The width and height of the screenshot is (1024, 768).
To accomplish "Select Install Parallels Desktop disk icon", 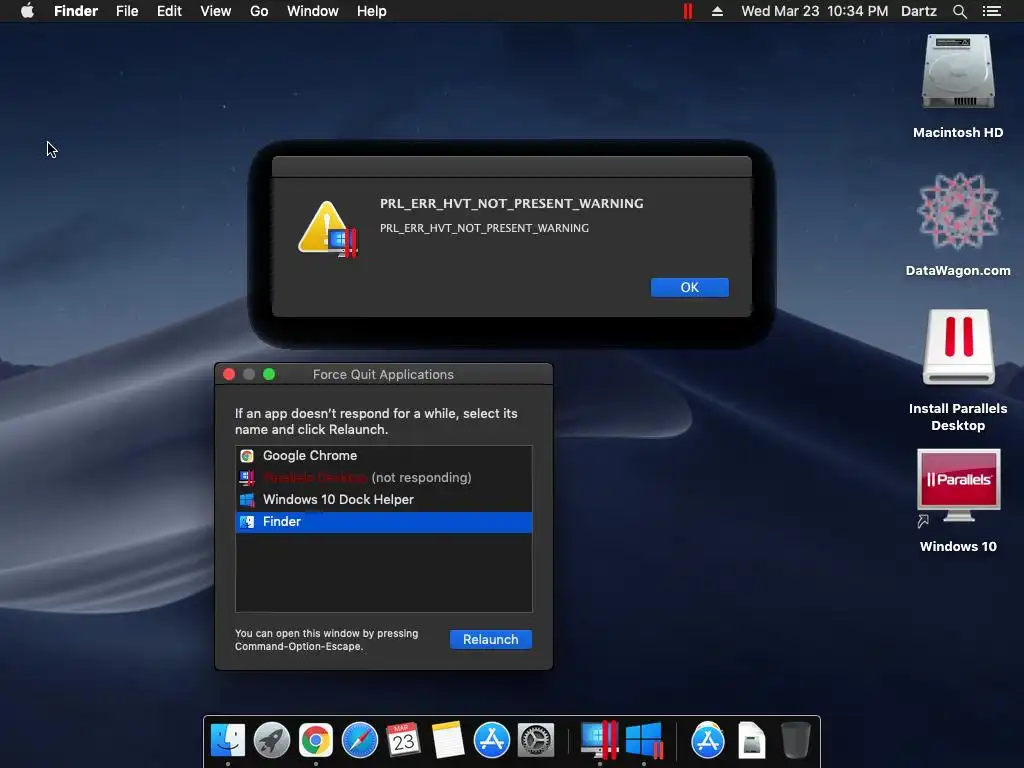I will point(958,347).
